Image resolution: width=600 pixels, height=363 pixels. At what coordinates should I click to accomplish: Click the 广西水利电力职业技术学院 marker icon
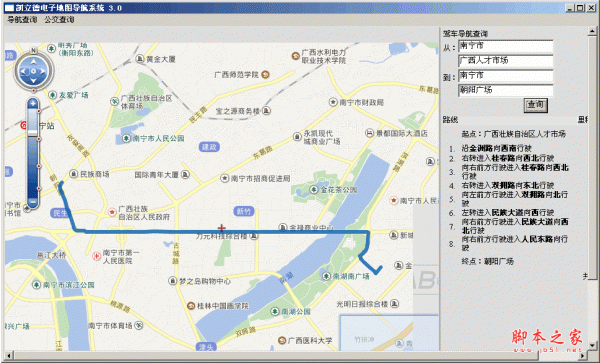(295, 56)
